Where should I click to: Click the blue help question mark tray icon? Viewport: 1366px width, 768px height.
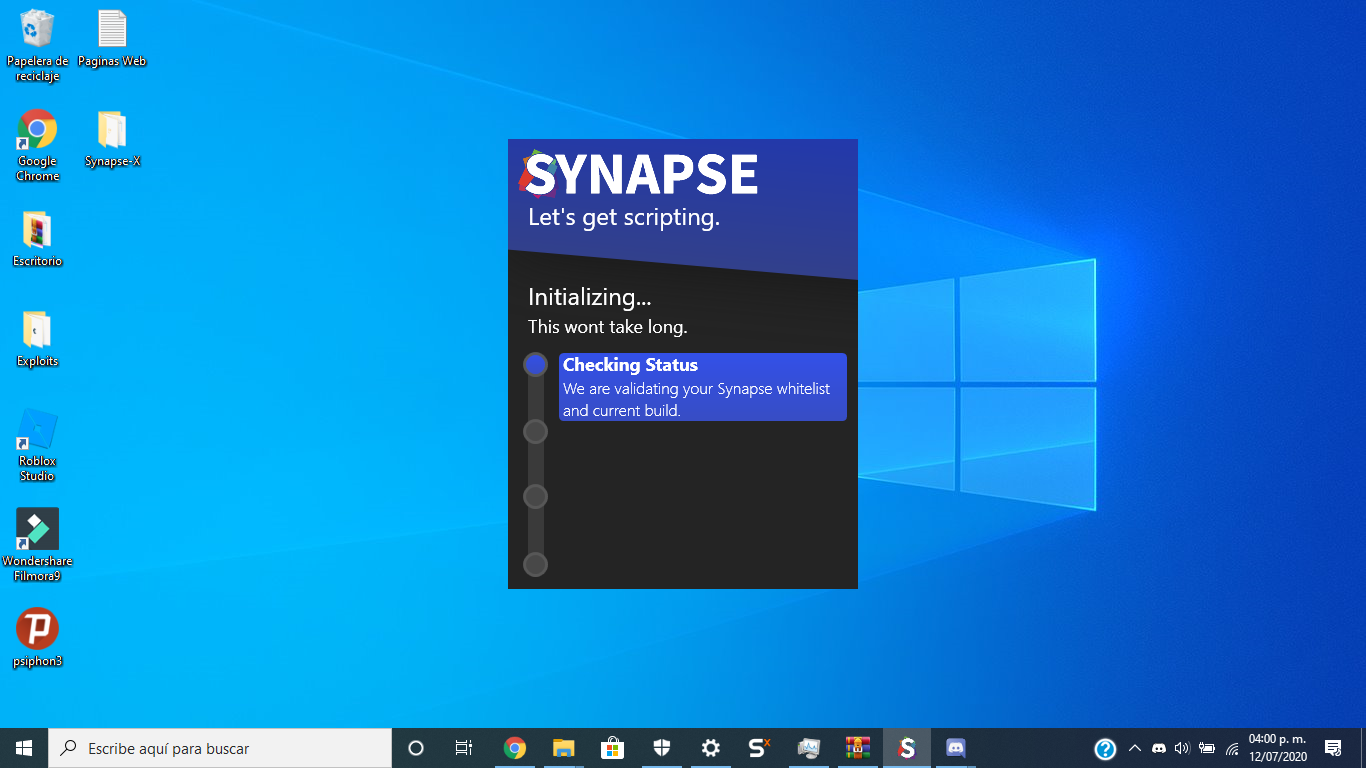click(1105, 749)
